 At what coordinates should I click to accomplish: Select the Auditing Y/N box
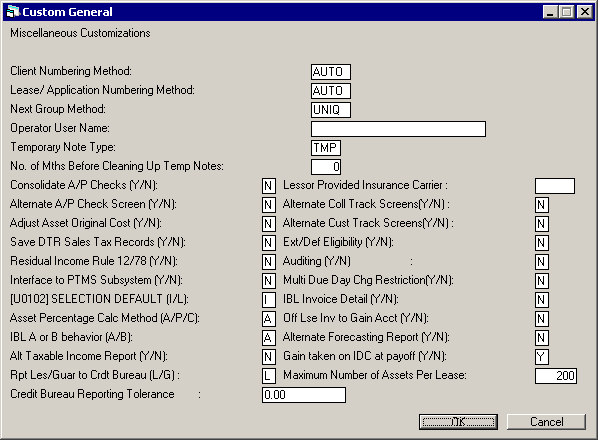[x=542, y=262]
